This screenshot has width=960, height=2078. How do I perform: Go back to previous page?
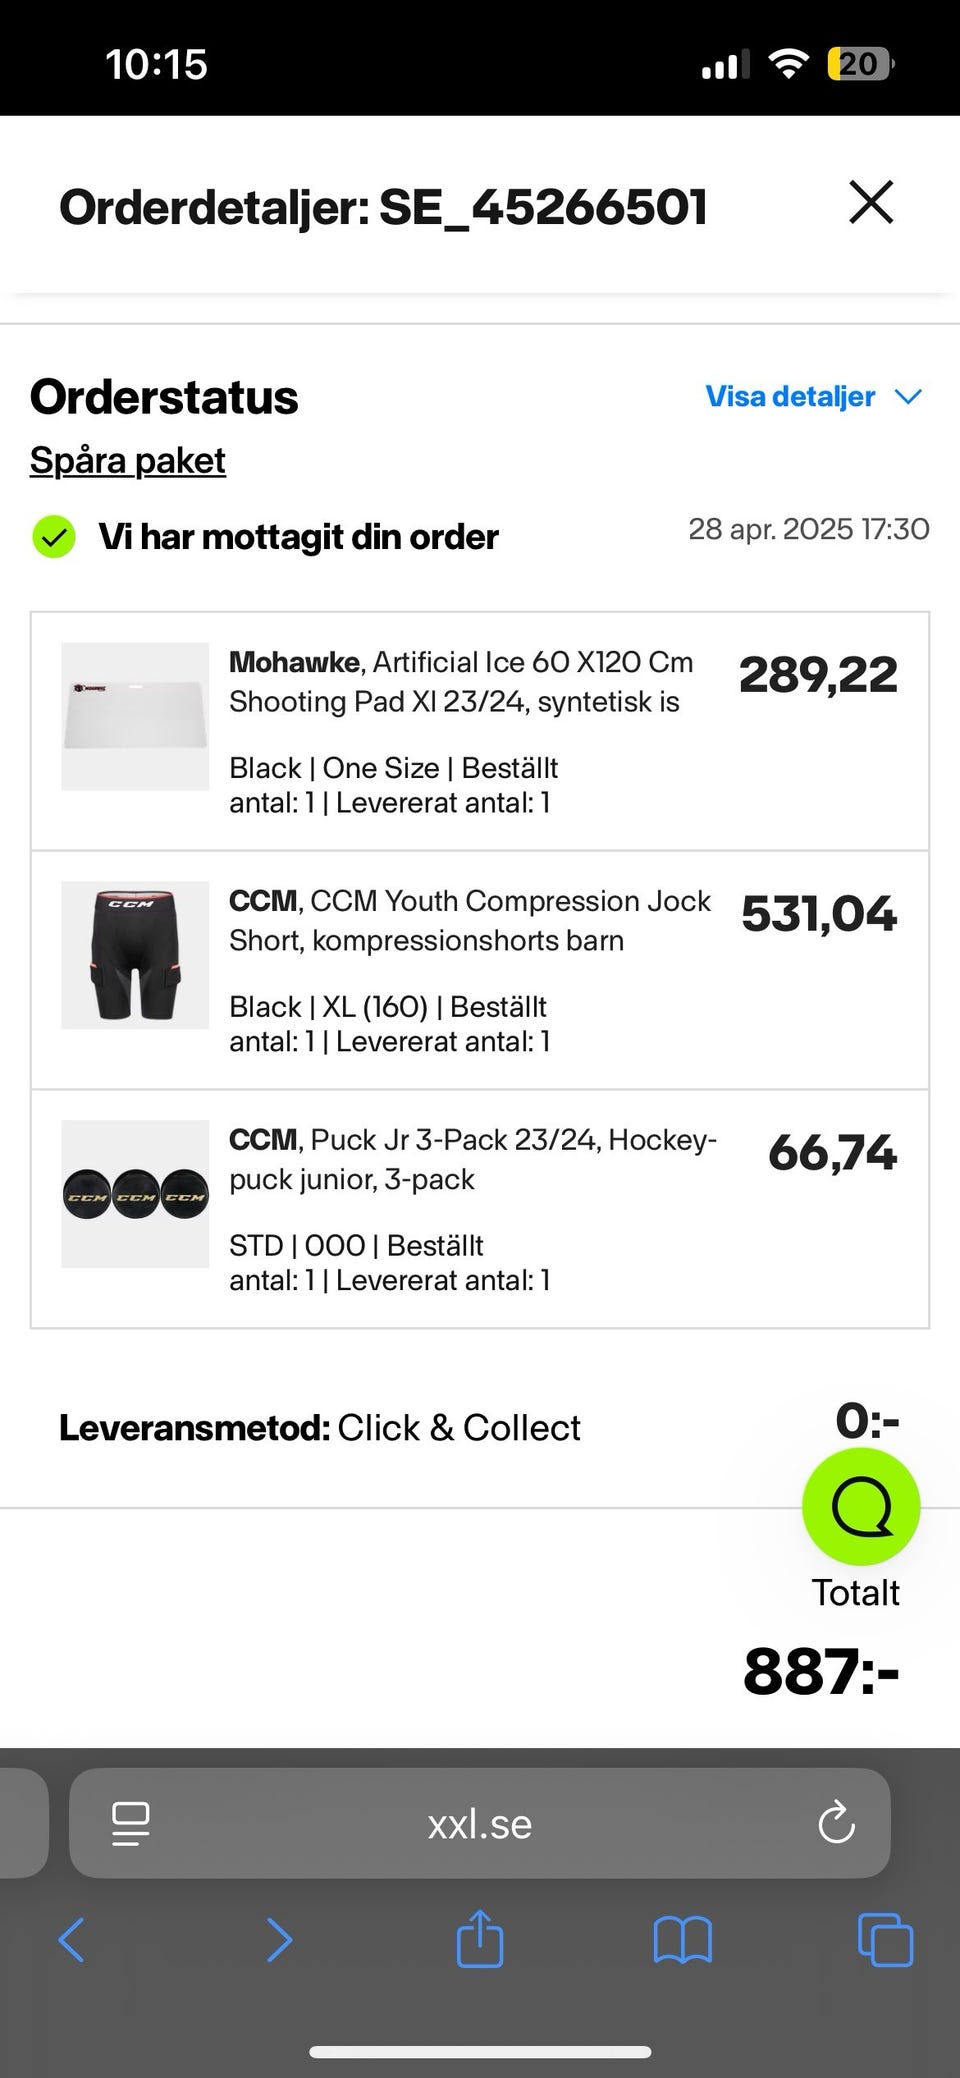click(71, 1940)
